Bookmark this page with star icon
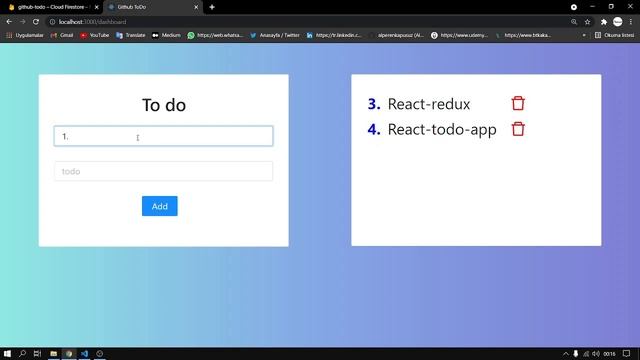This screenshot has width=640, height=360. coord(587,22)
